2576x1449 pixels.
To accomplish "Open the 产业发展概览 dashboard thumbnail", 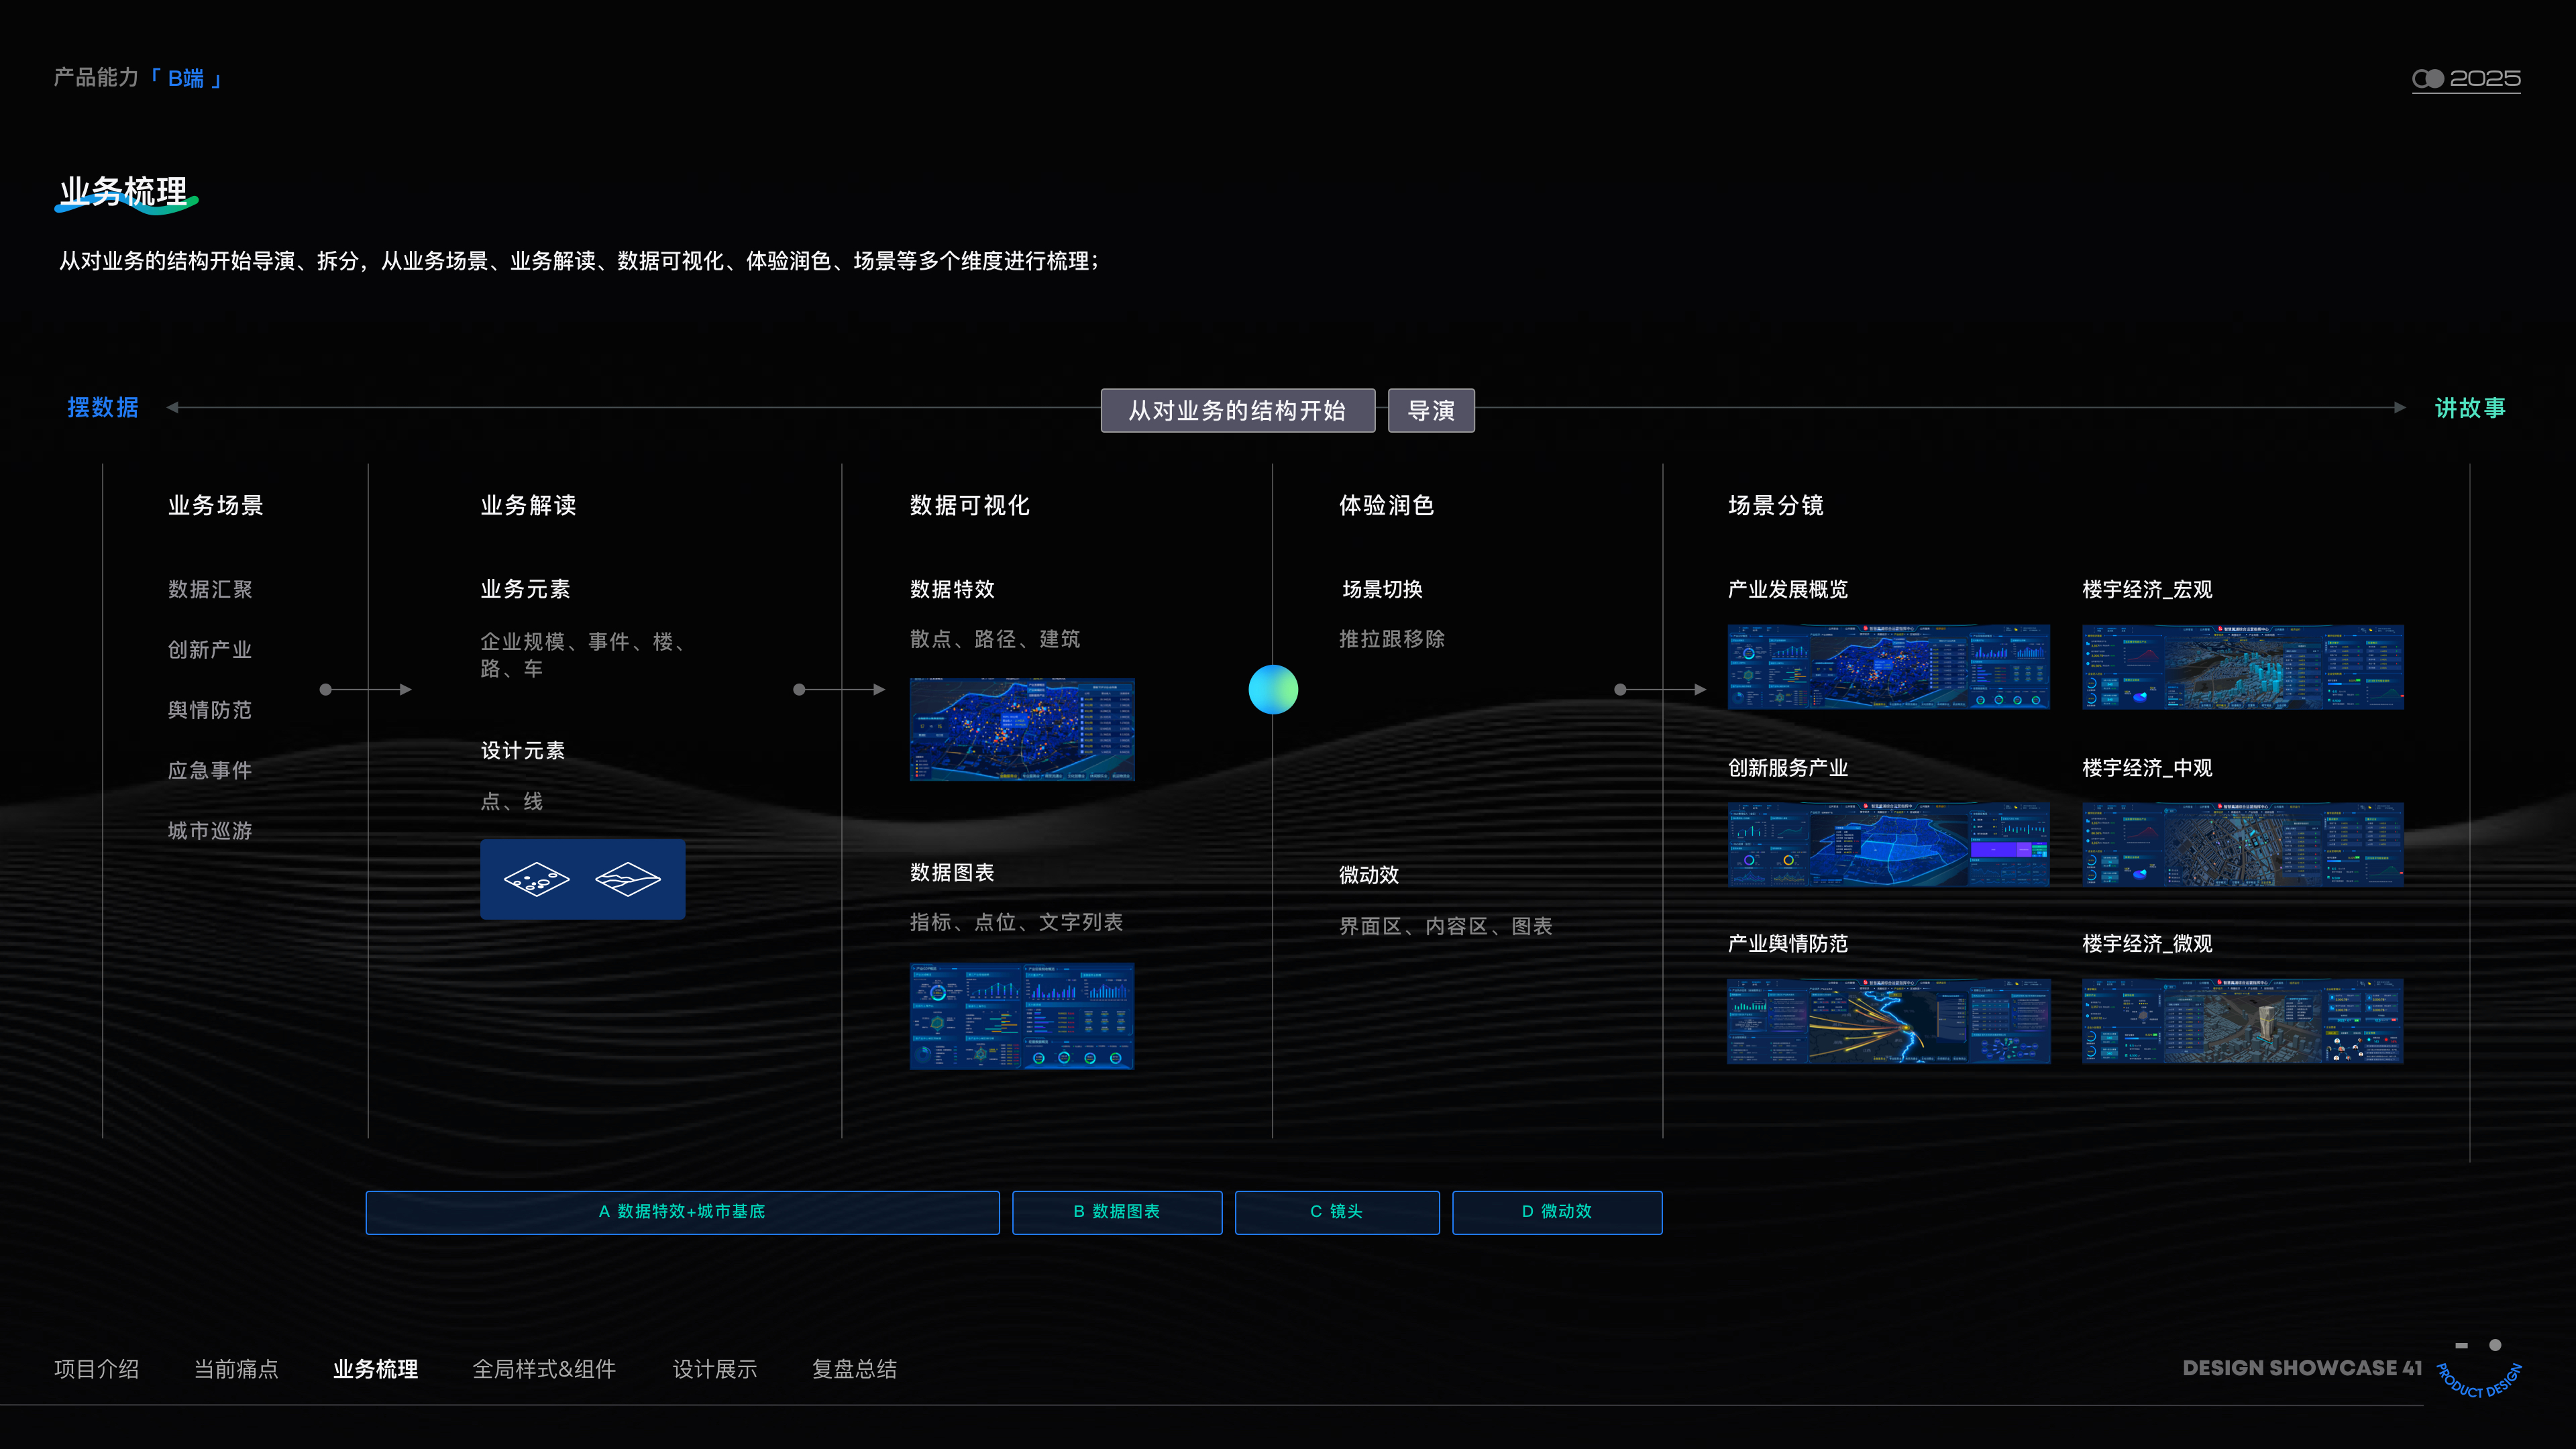I will (1888, 667).
